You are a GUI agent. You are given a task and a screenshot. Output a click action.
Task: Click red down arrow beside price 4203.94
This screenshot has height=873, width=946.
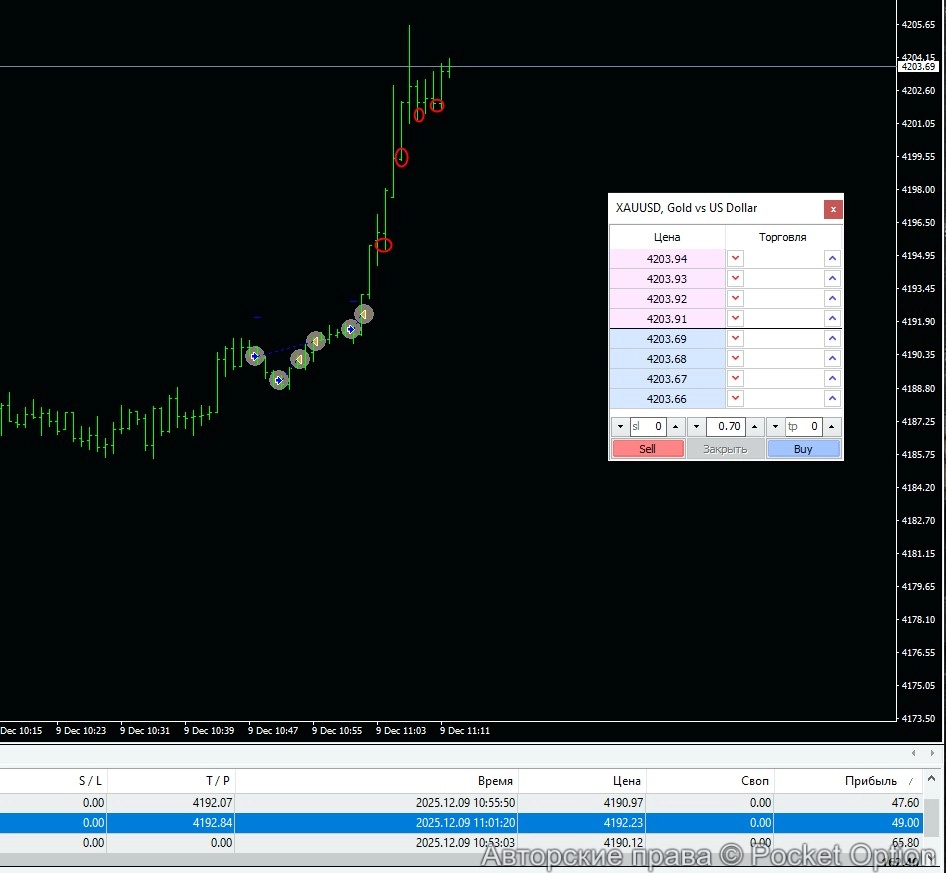(736, 259)
